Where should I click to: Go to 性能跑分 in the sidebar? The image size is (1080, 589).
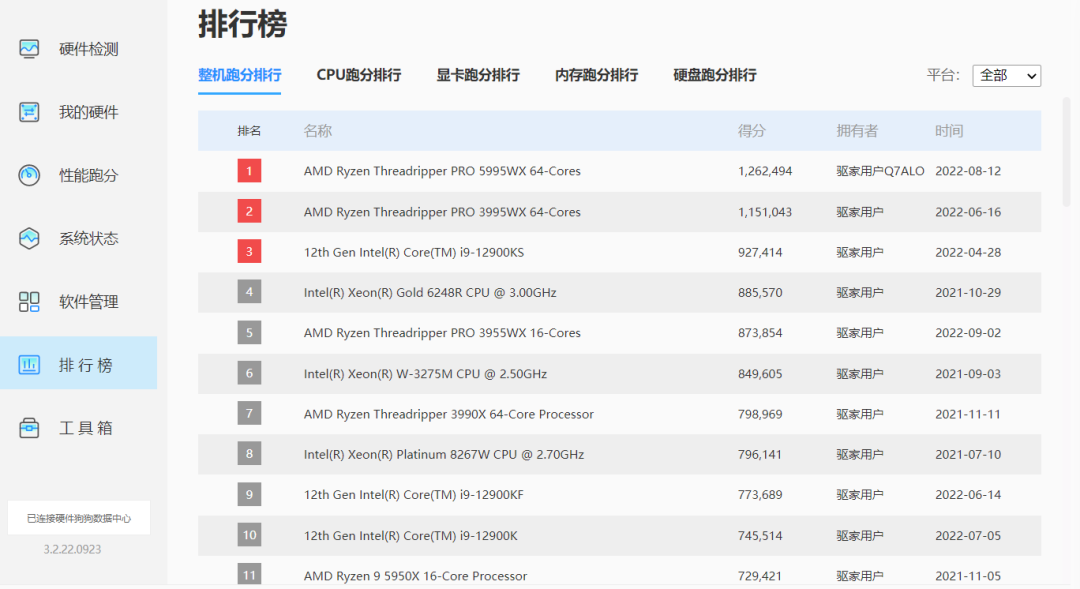point(89,176)
